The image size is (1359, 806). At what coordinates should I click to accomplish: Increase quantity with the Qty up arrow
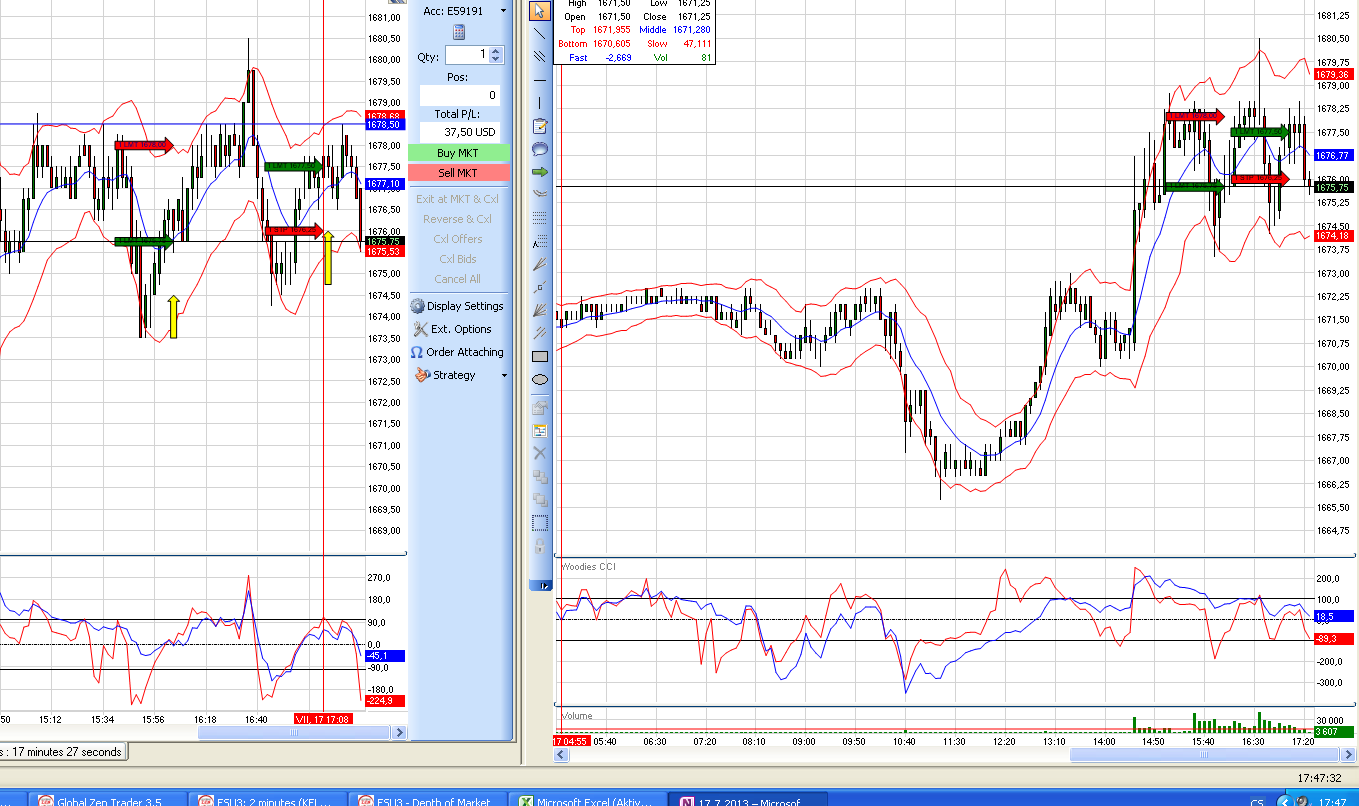(497, 51)
